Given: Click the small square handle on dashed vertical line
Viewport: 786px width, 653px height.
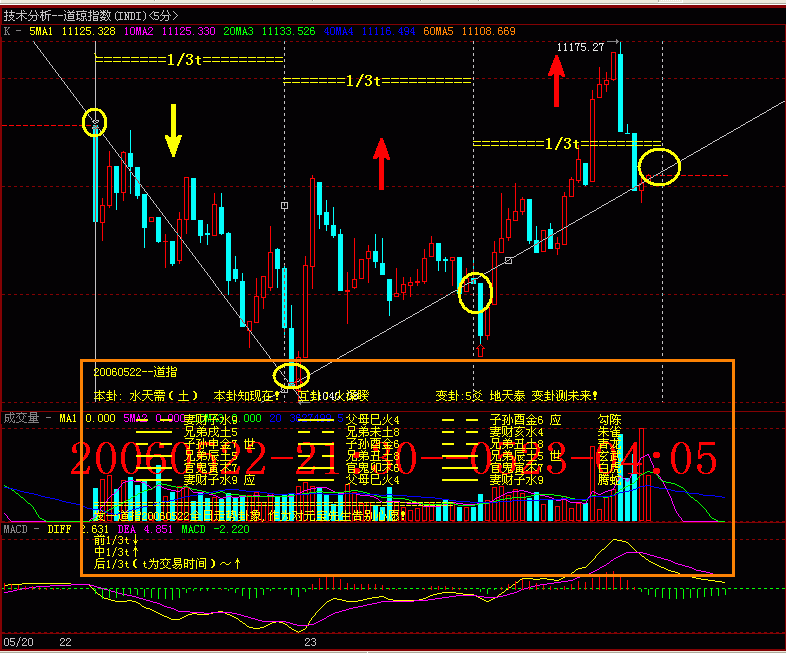Looking at the screenshot, I should [284, 205].
